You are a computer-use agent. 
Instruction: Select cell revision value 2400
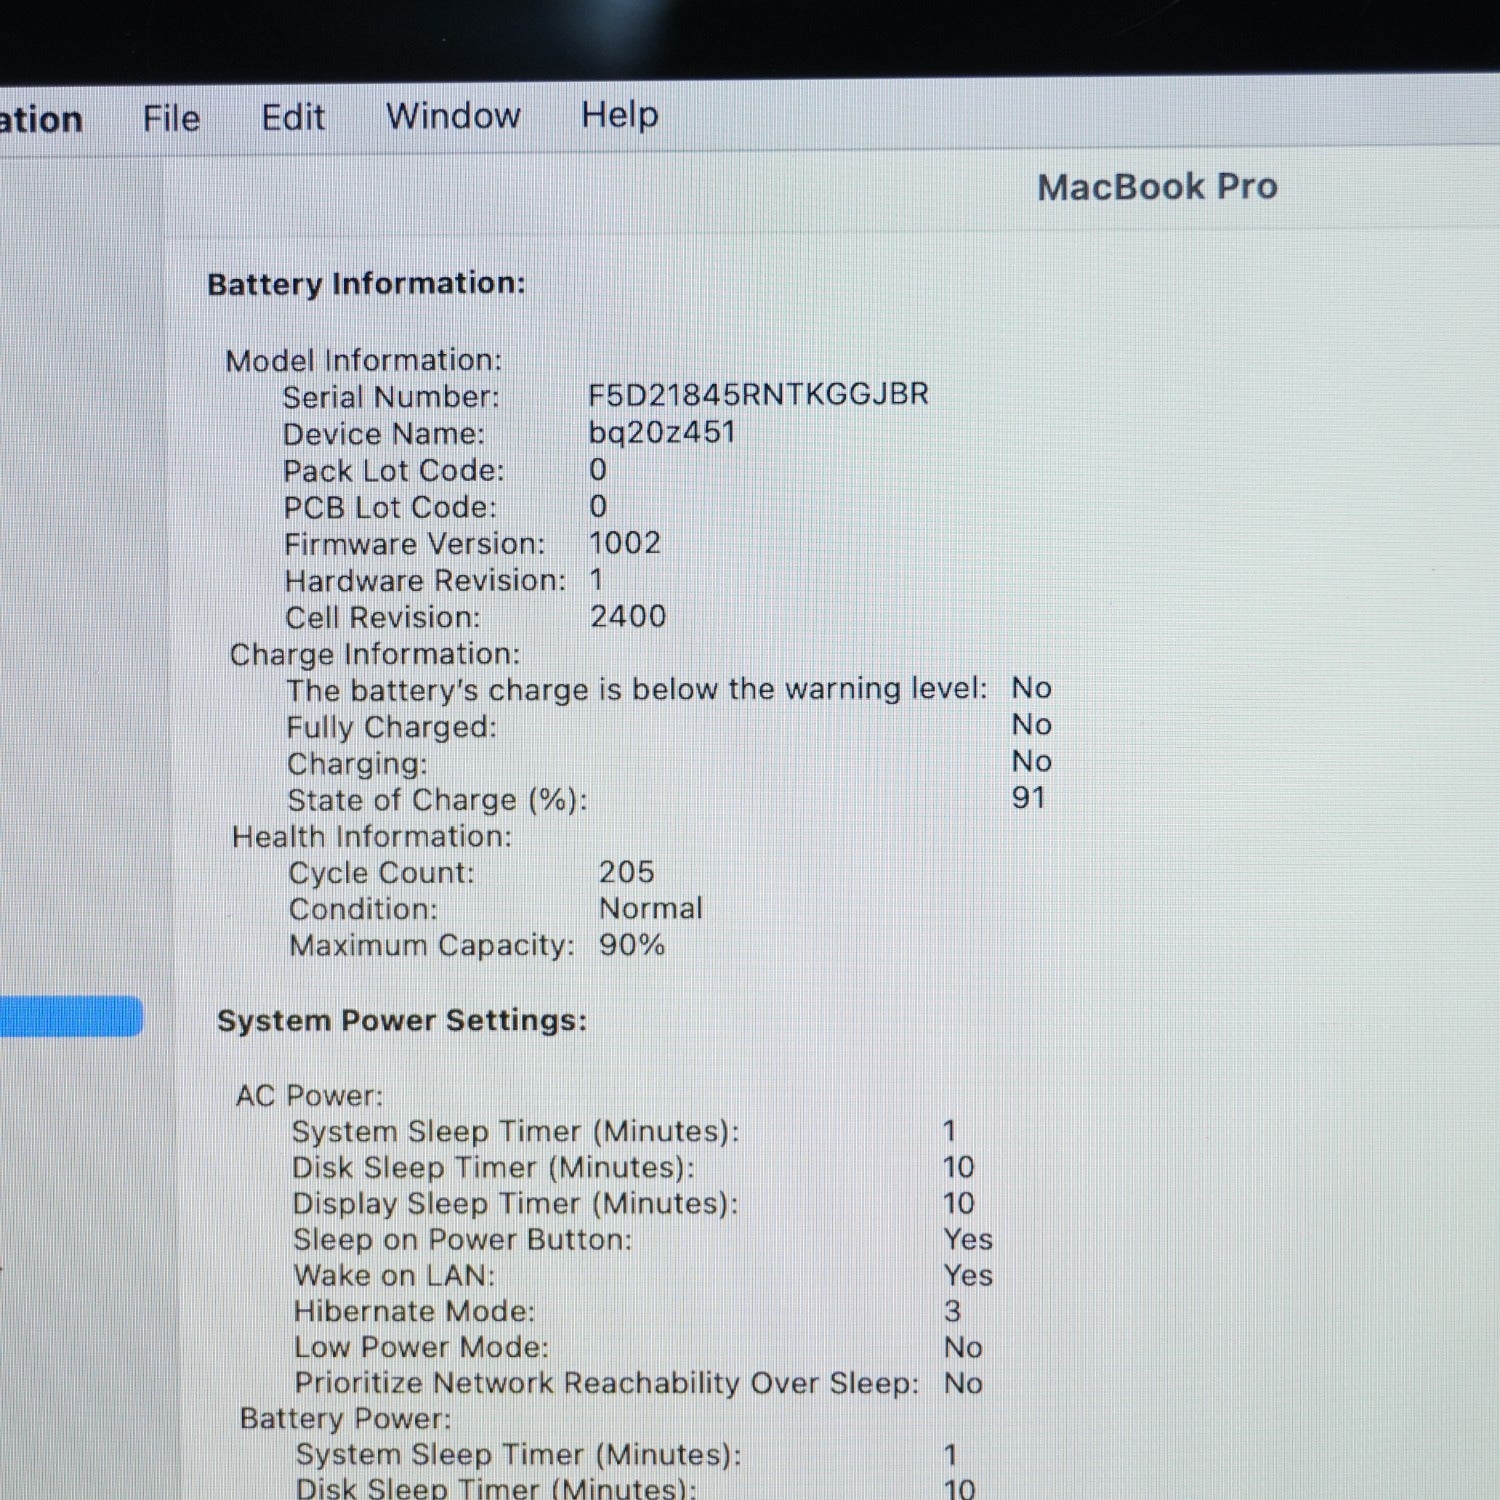(x=628, y=616)
